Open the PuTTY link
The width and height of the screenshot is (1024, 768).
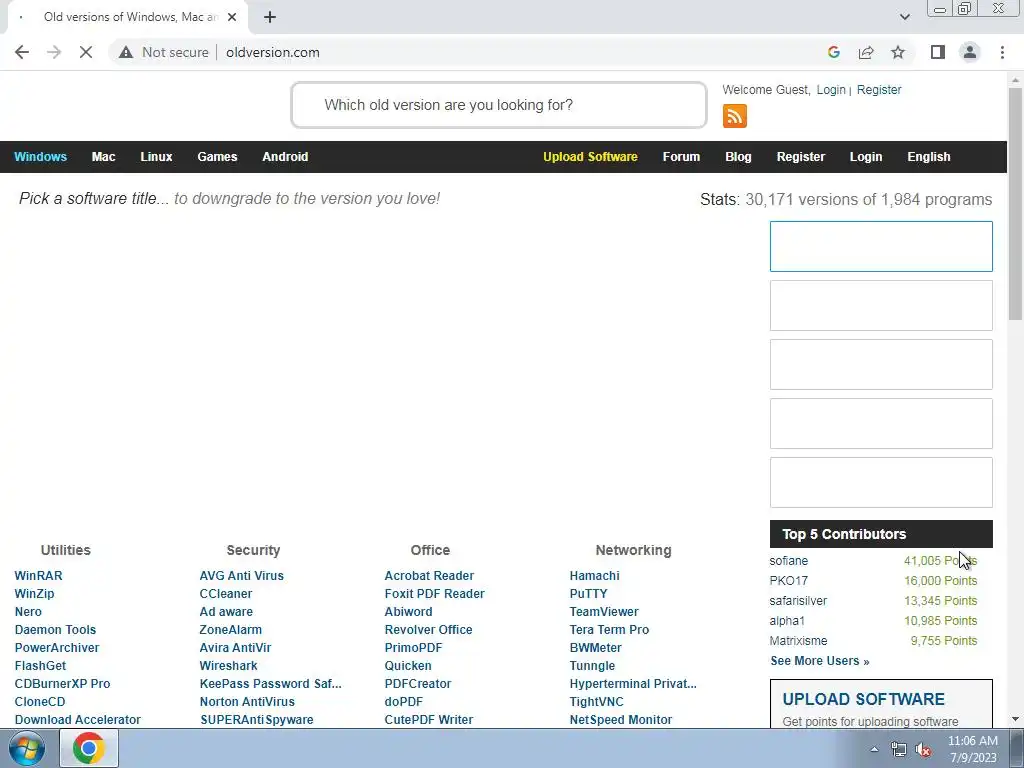coord(588,594)
